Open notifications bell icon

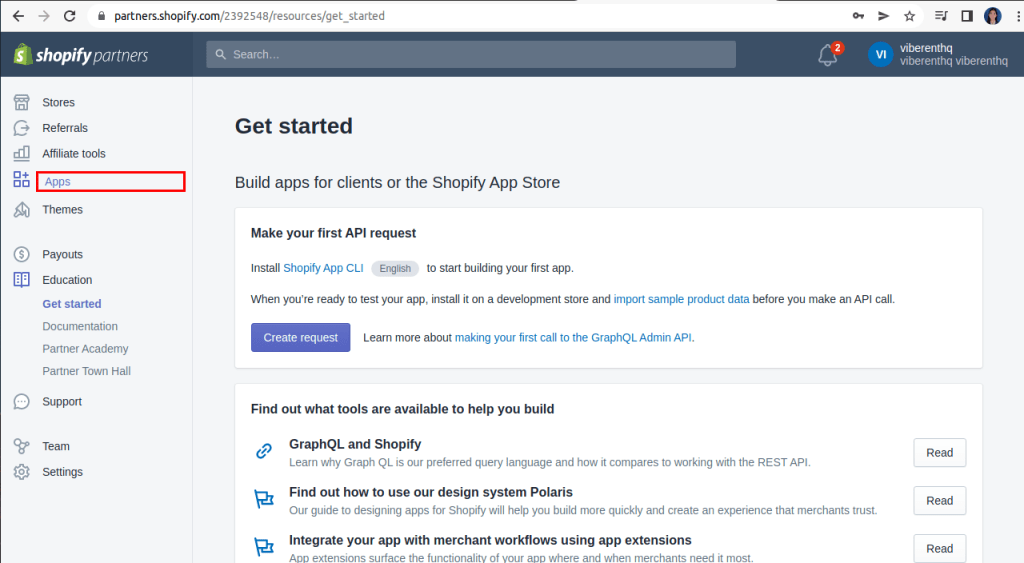[828, 55]
